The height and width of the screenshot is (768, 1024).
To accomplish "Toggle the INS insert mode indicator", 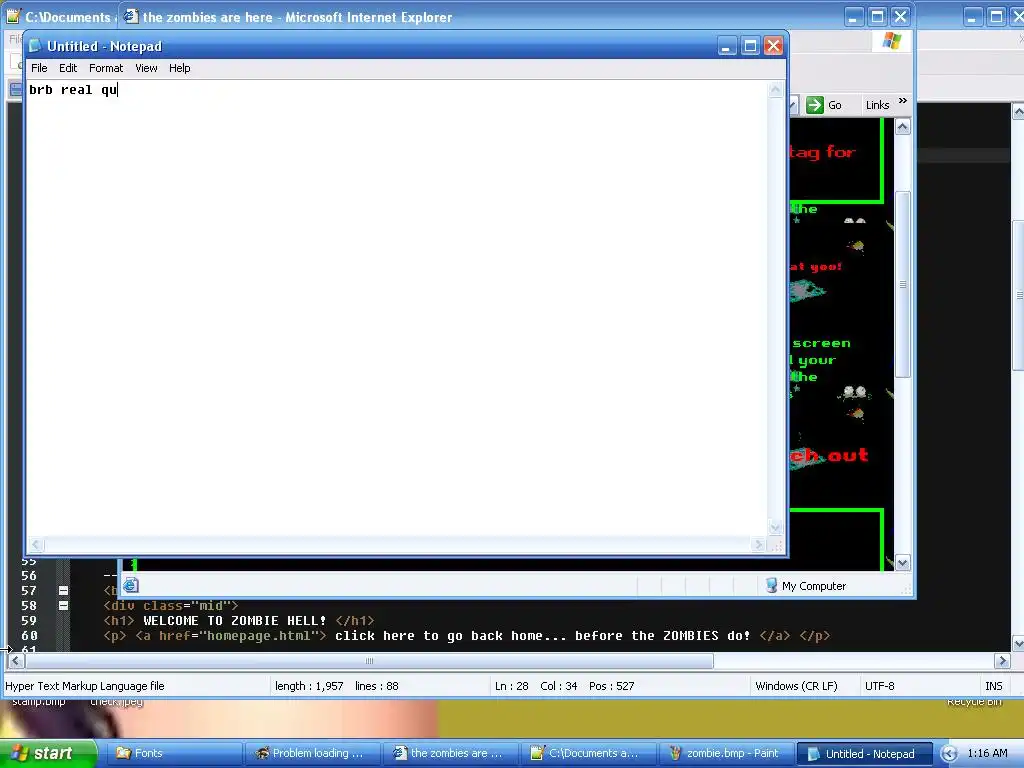I will [x=993, y=686].
